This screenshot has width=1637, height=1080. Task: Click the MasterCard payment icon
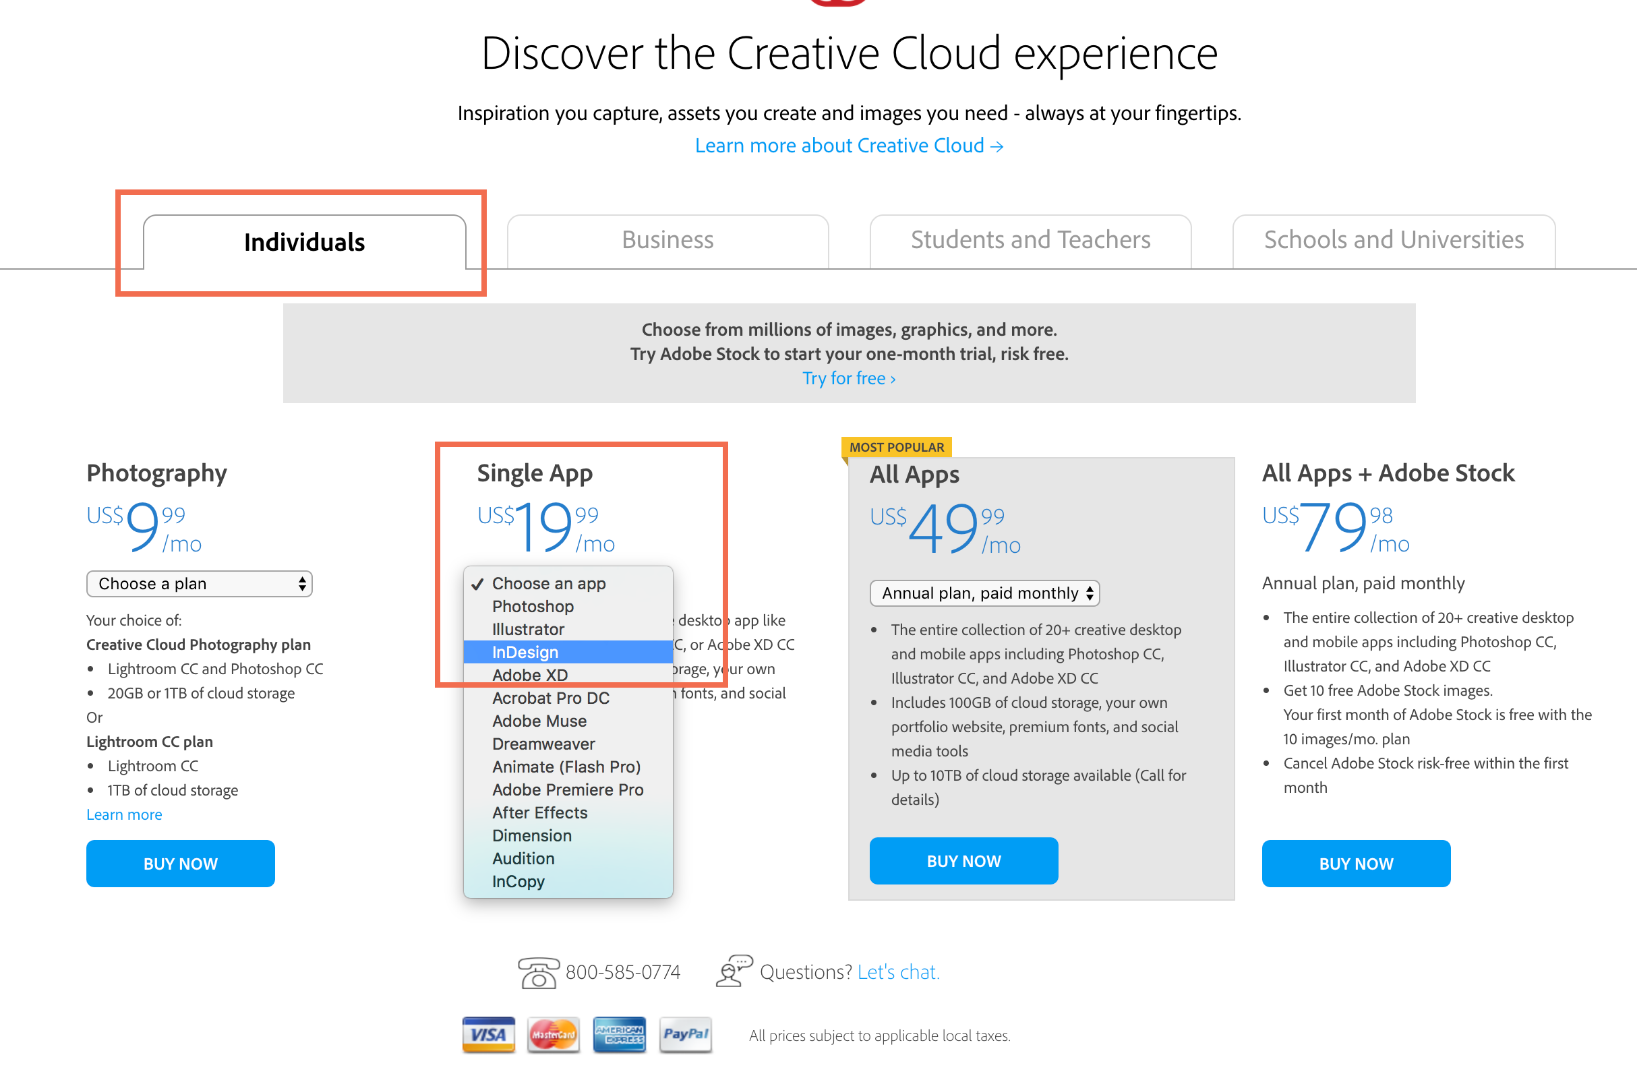point(553,1035)
